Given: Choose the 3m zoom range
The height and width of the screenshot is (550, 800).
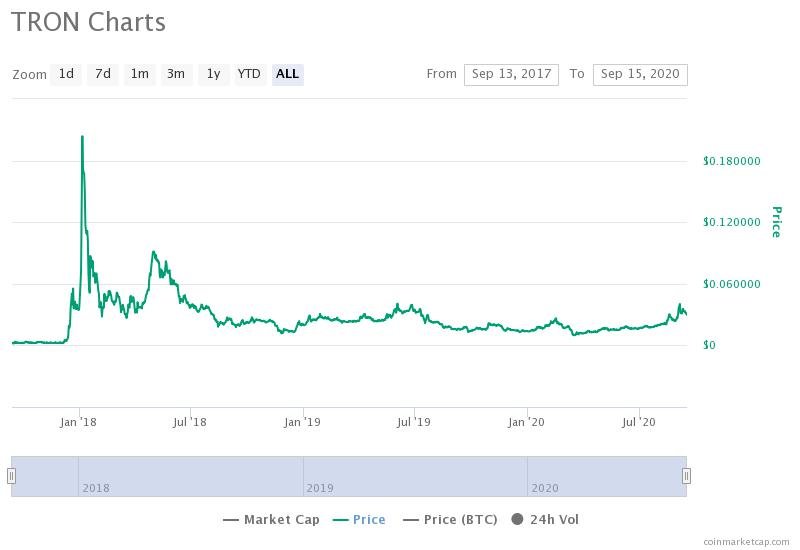Looking at the screenshot, I should pyautogui.click(x=176, y=74).
